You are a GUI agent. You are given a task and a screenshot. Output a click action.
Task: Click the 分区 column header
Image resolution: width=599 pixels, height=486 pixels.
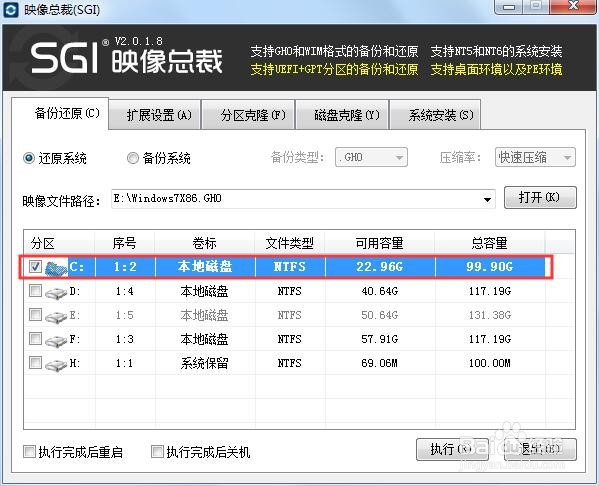tap(59, 243)
